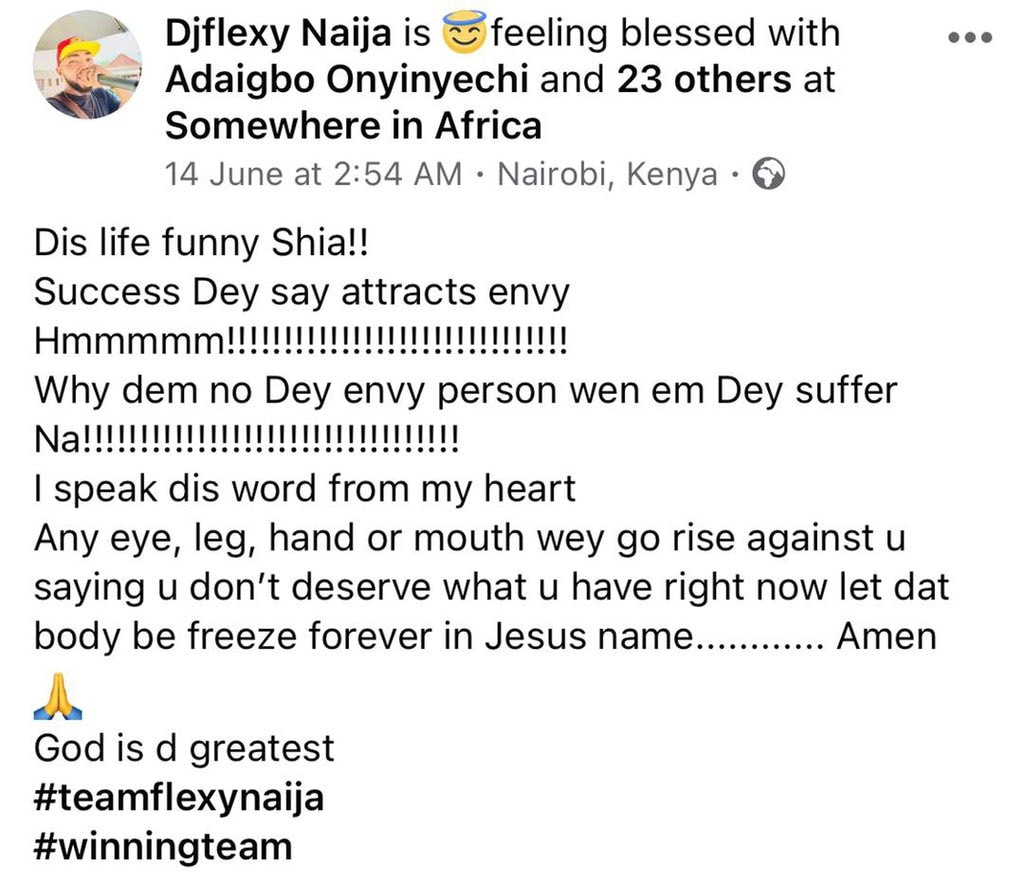Click the feeling blessed status text
Screen dimensions: 1024x884
(665, 33)
